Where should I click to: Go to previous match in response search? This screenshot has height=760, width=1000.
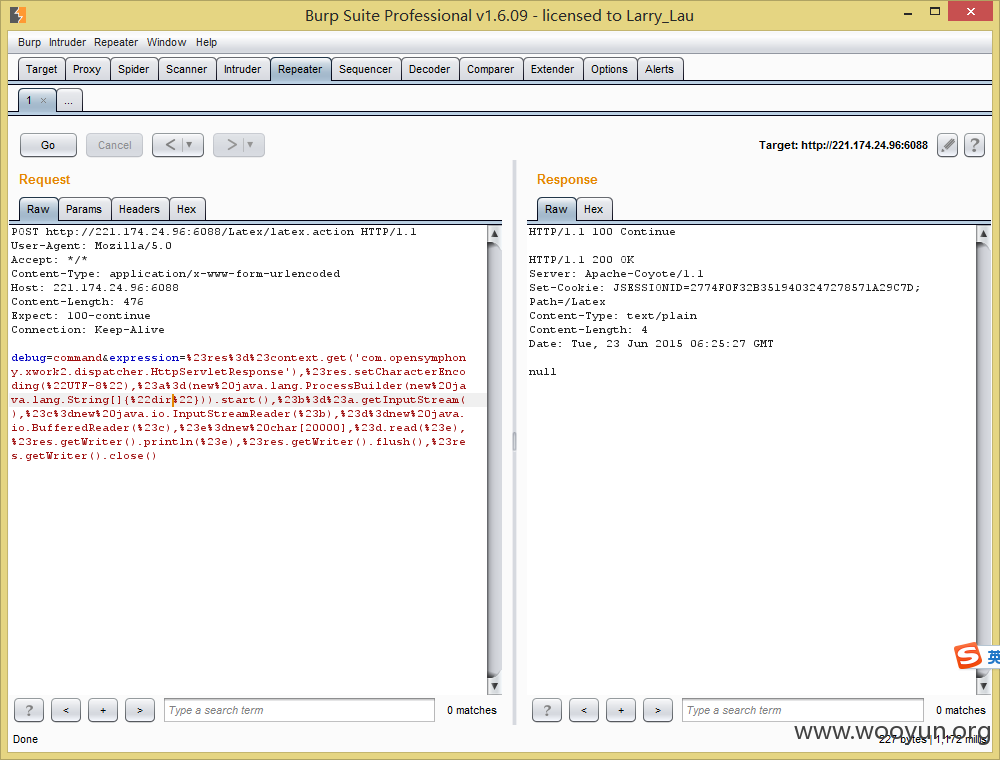[584, 710]
